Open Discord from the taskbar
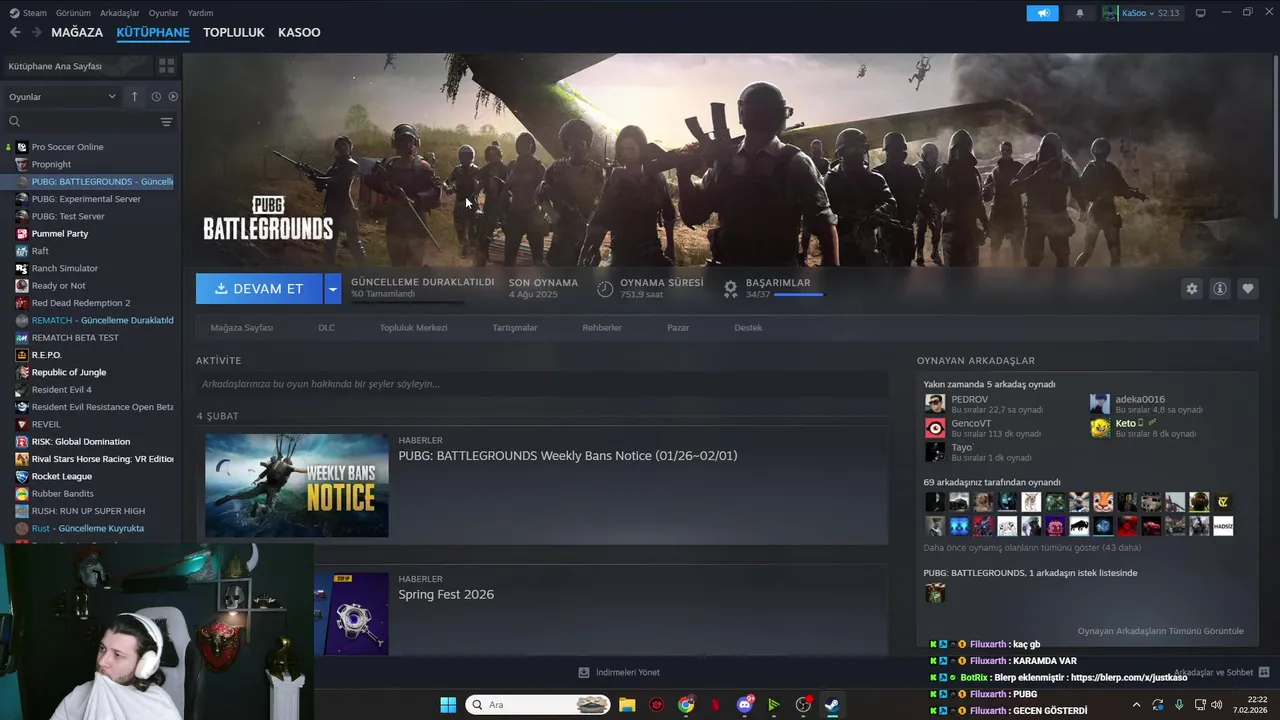Image resolution: width=1280 pixels, height=720 pixels. point(745,705)
